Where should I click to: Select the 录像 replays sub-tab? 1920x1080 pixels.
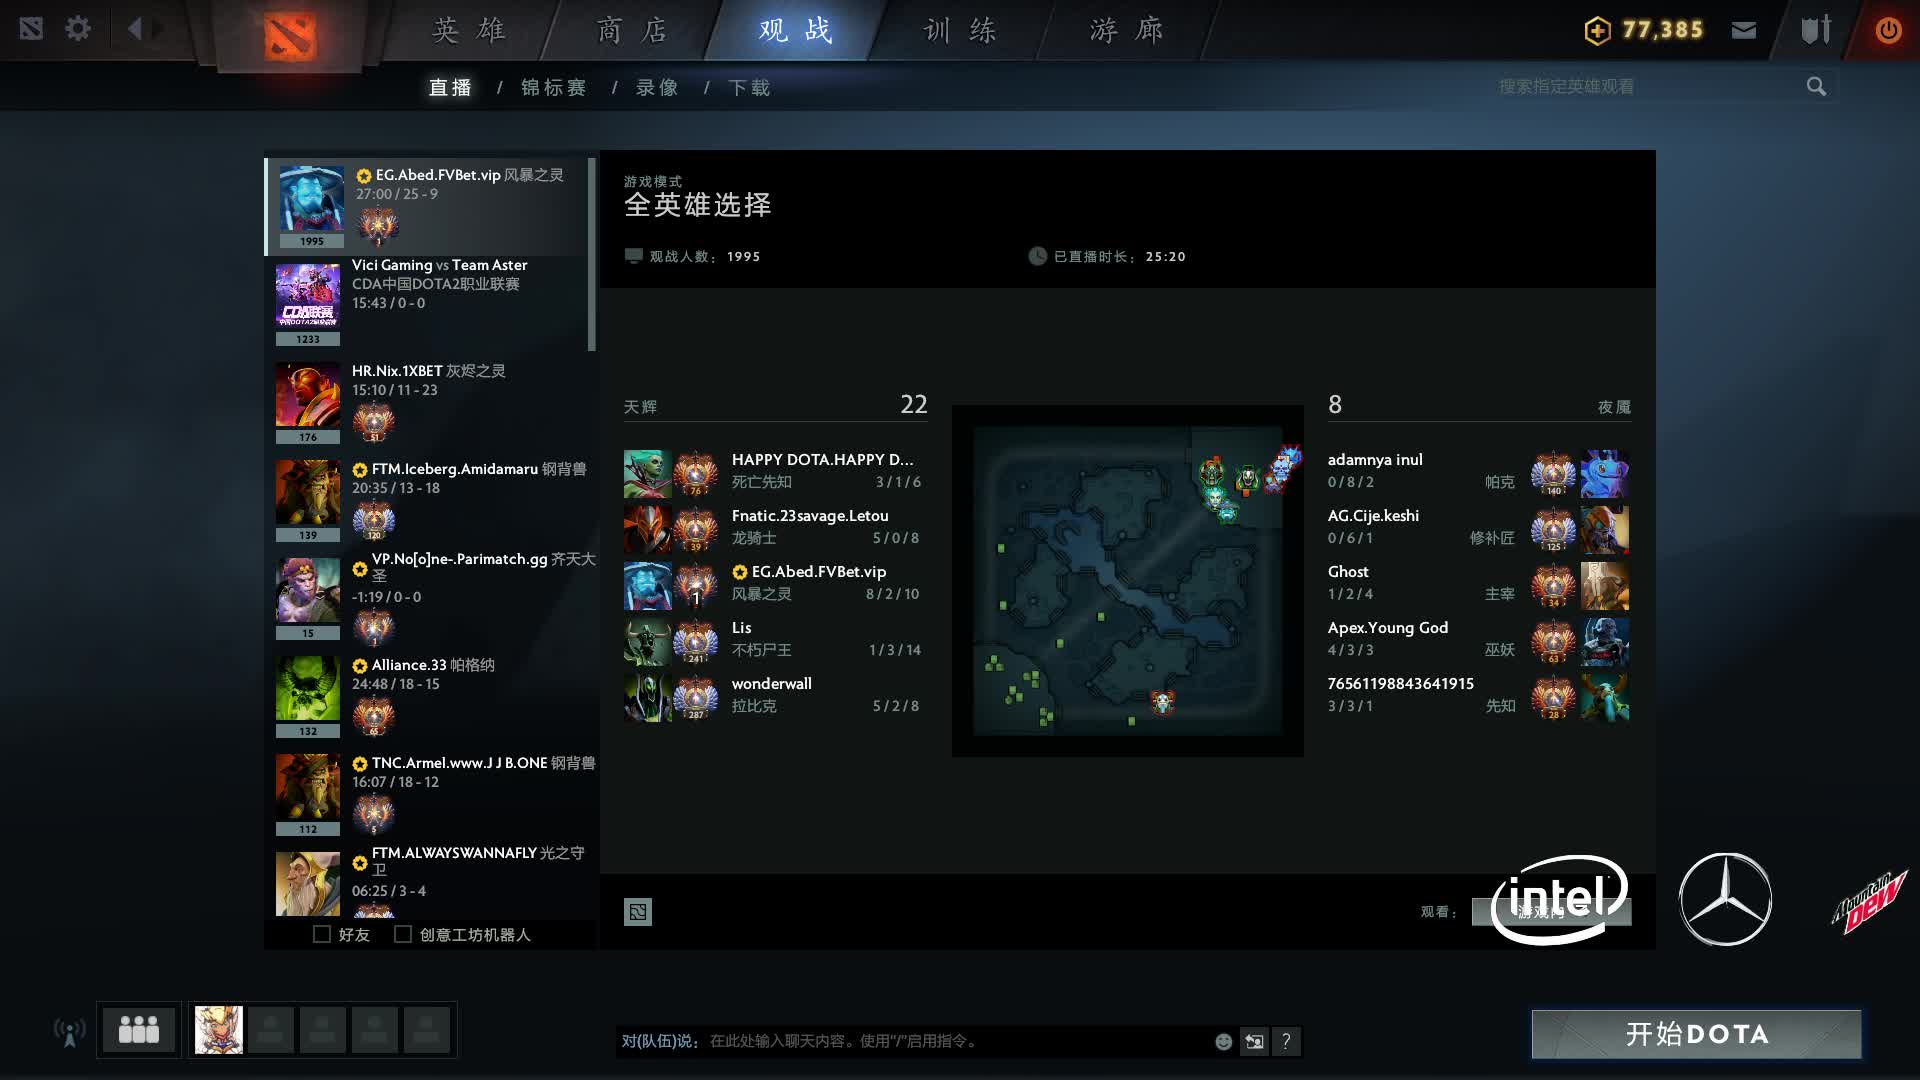pyautogui.click(x=657, y=88)
